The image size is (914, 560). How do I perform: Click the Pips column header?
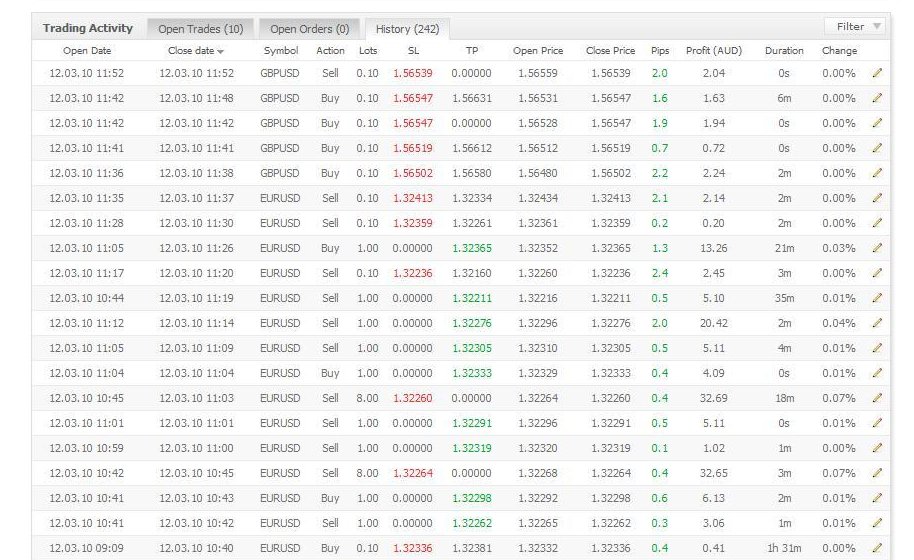click(660, 51)
